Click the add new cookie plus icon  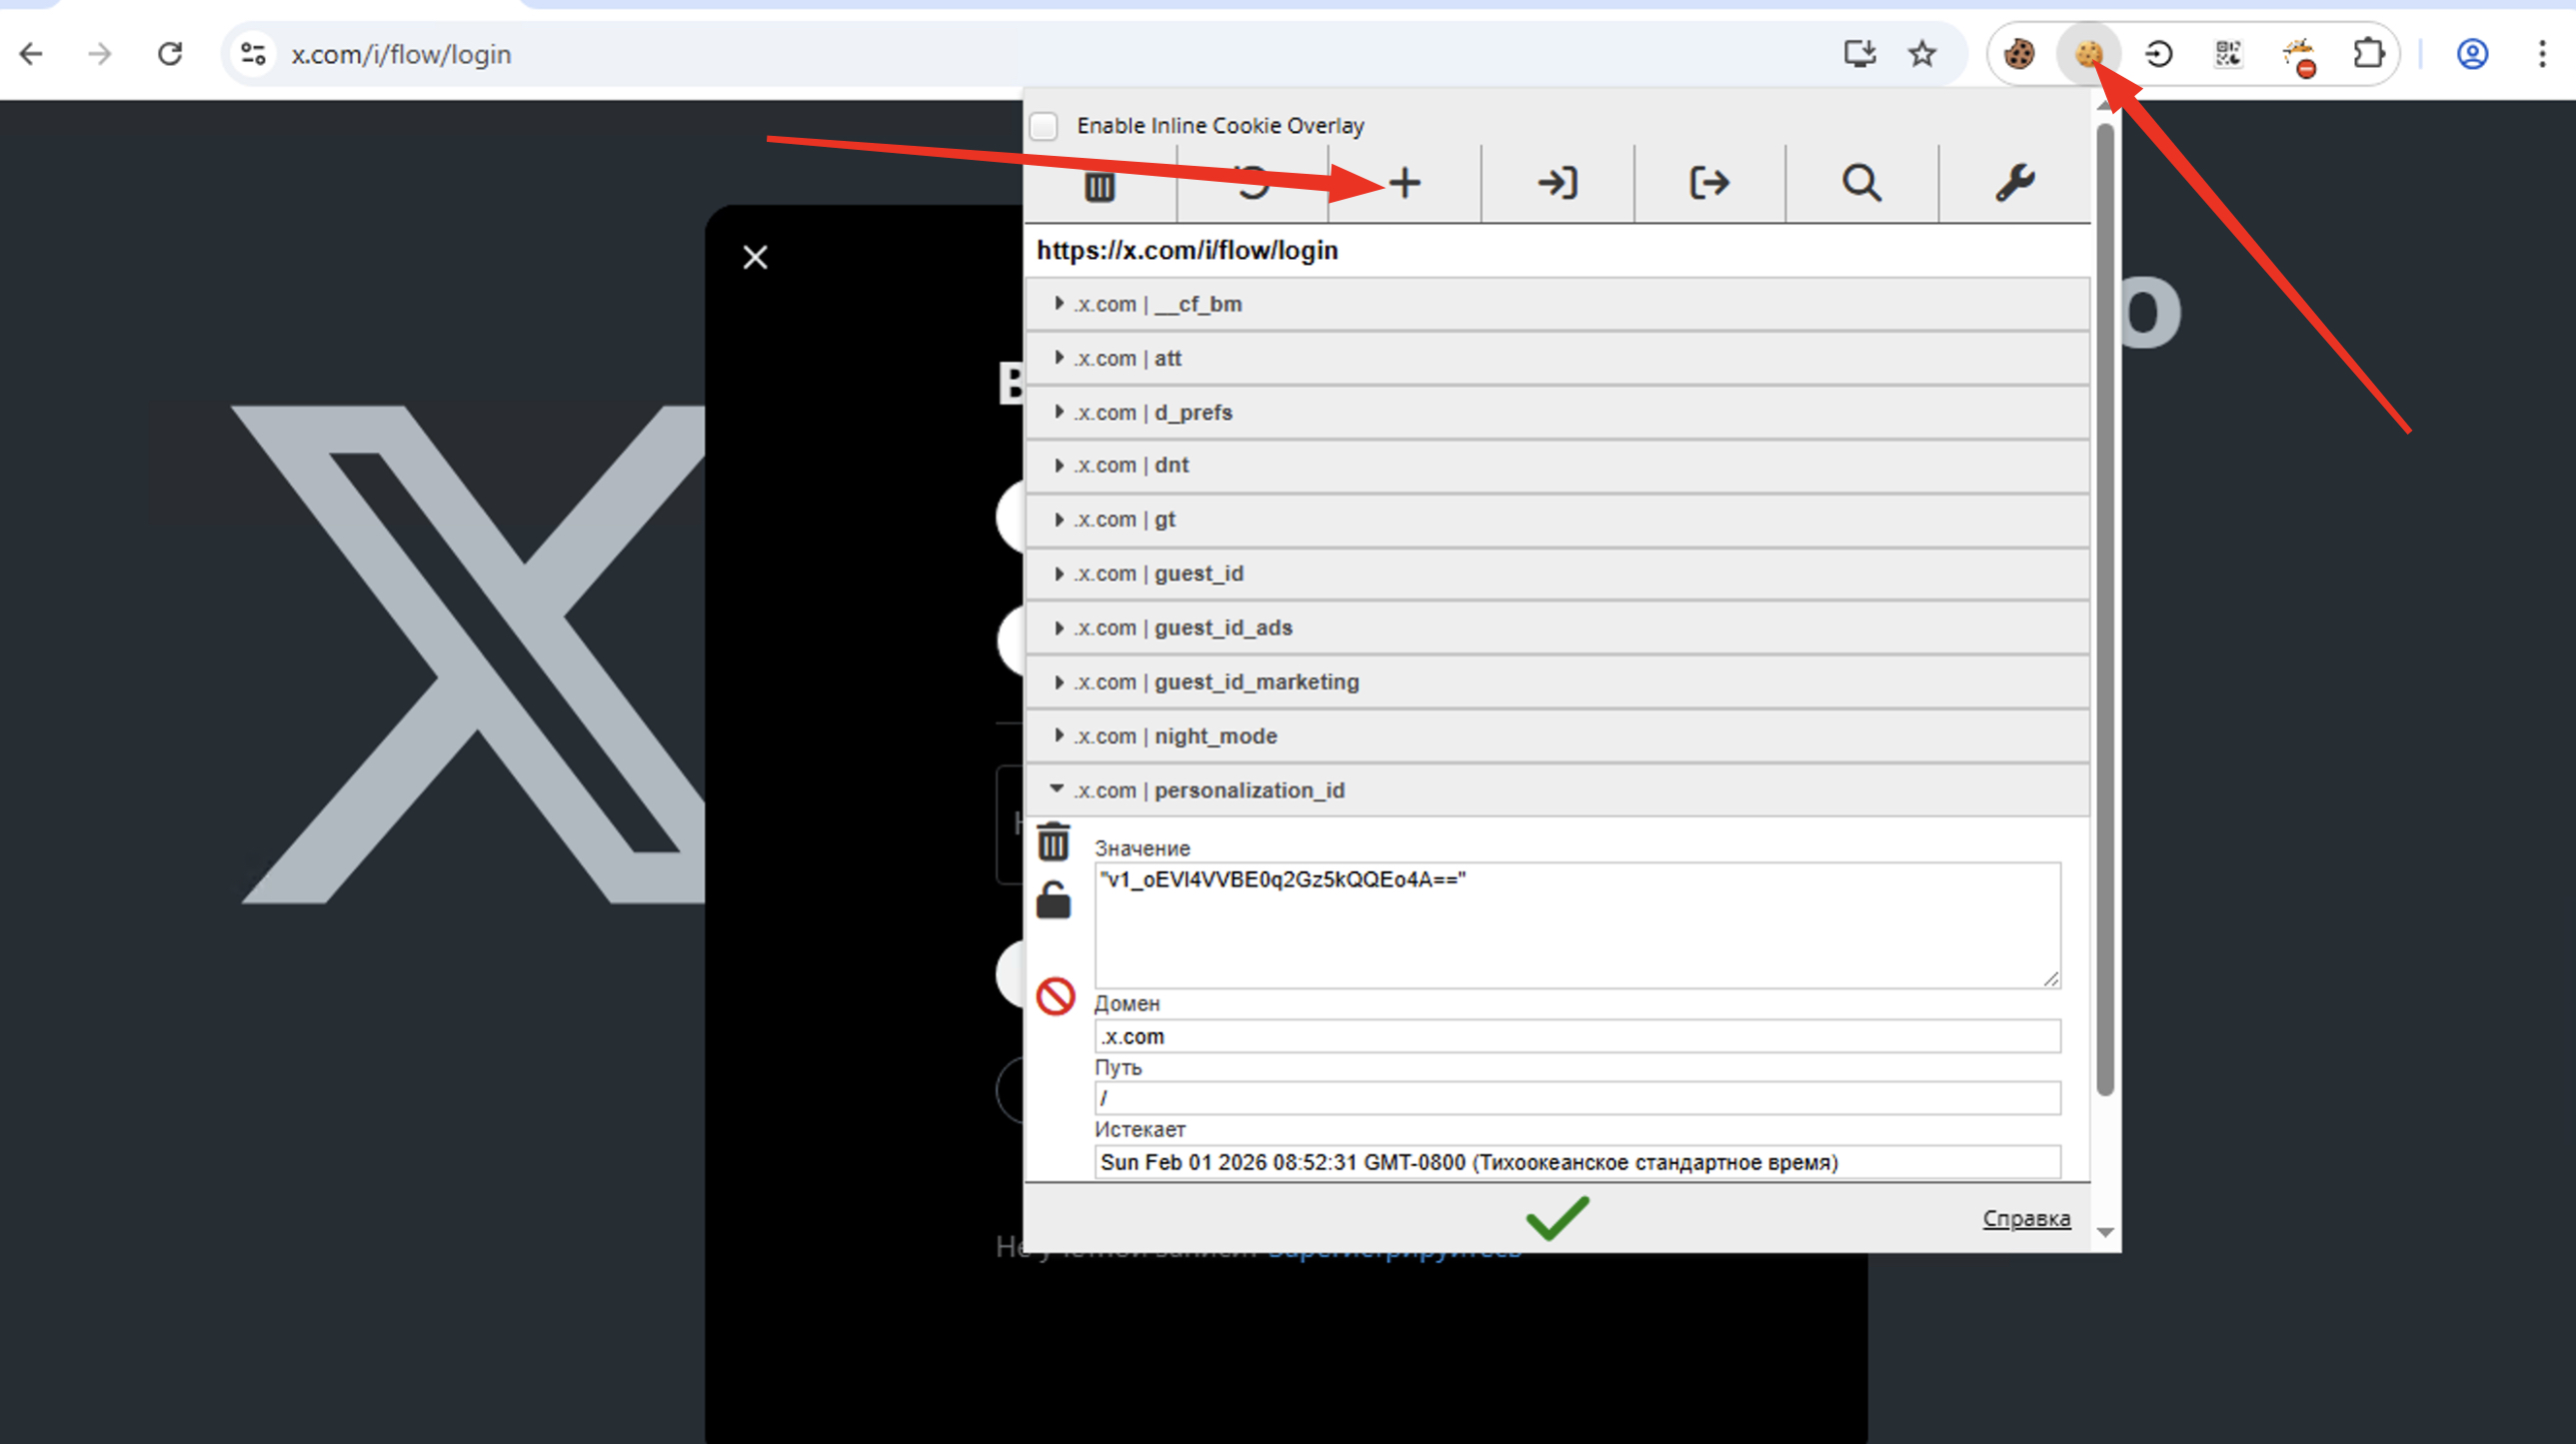1404,183
